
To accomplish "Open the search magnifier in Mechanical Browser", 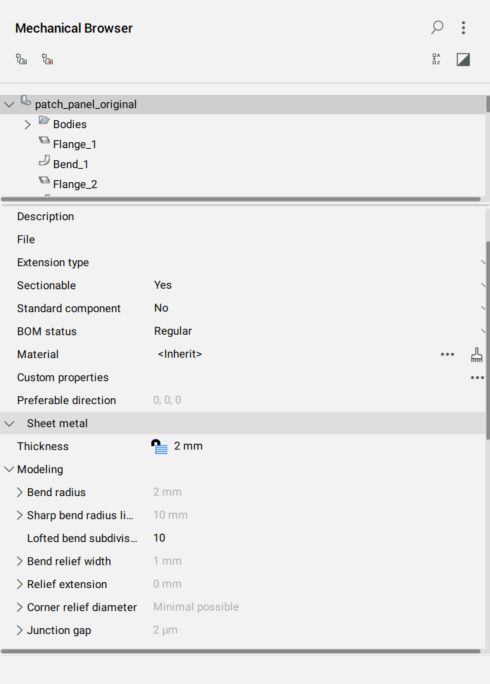I will click(x=437, y=27).
